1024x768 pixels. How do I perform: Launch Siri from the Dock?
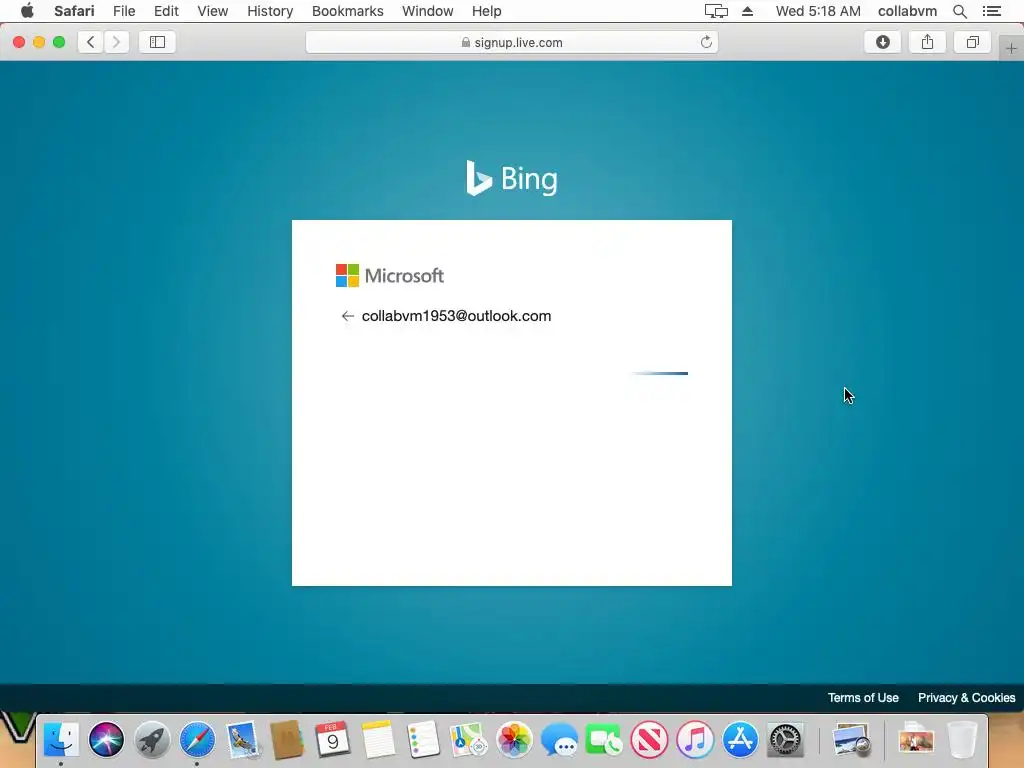pos(106,740)
